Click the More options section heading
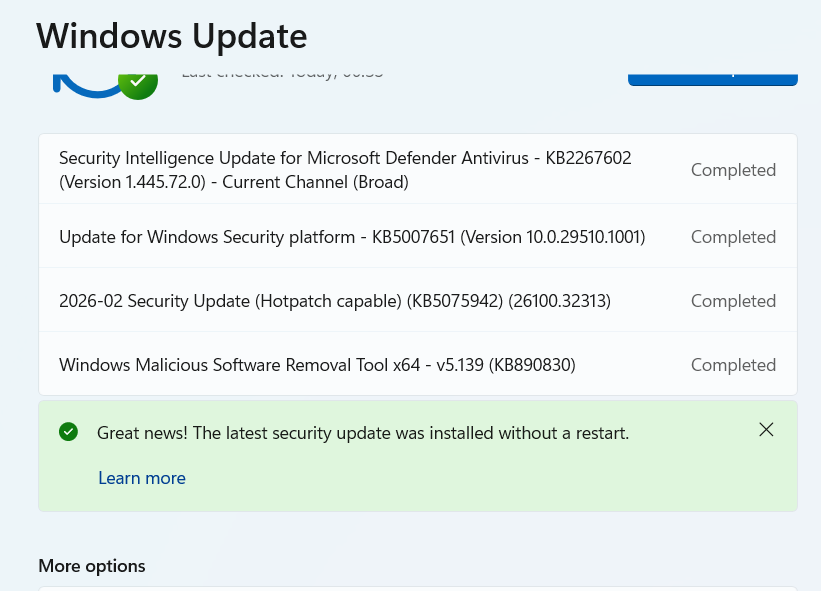Viewport: 821px width, 591px height. tap(92, 566)
